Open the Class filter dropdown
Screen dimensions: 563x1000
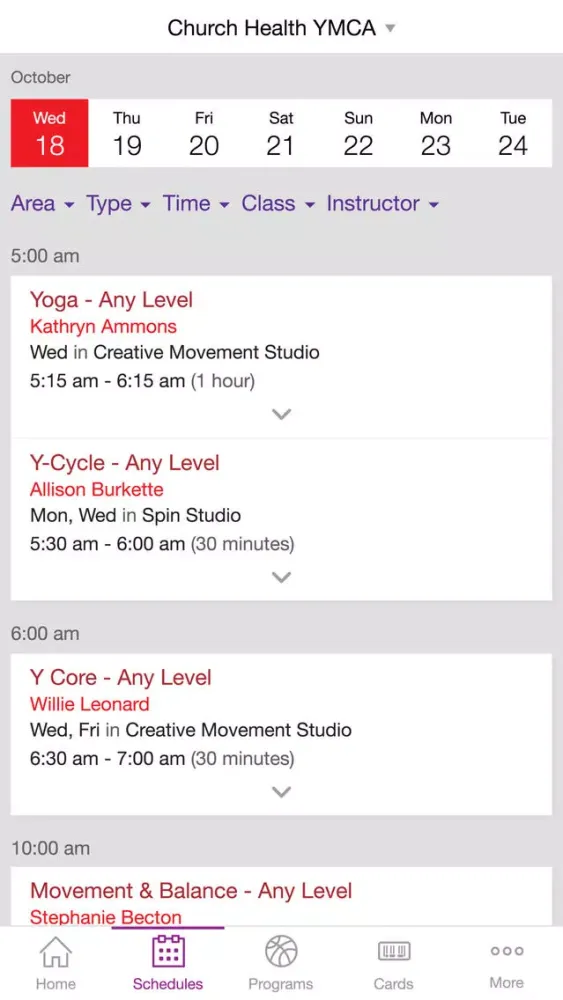tap(278, 203)
